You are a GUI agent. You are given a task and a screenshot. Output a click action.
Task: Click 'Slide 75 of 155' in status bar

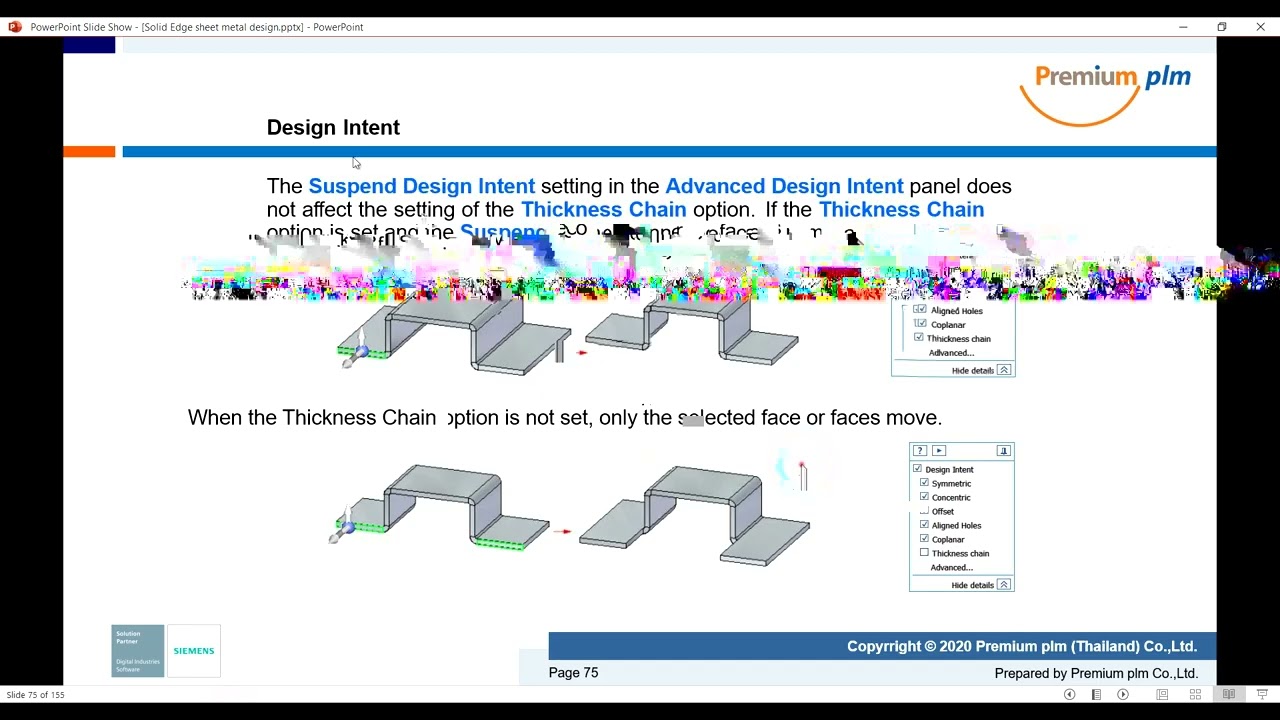(x=36, y=694)
